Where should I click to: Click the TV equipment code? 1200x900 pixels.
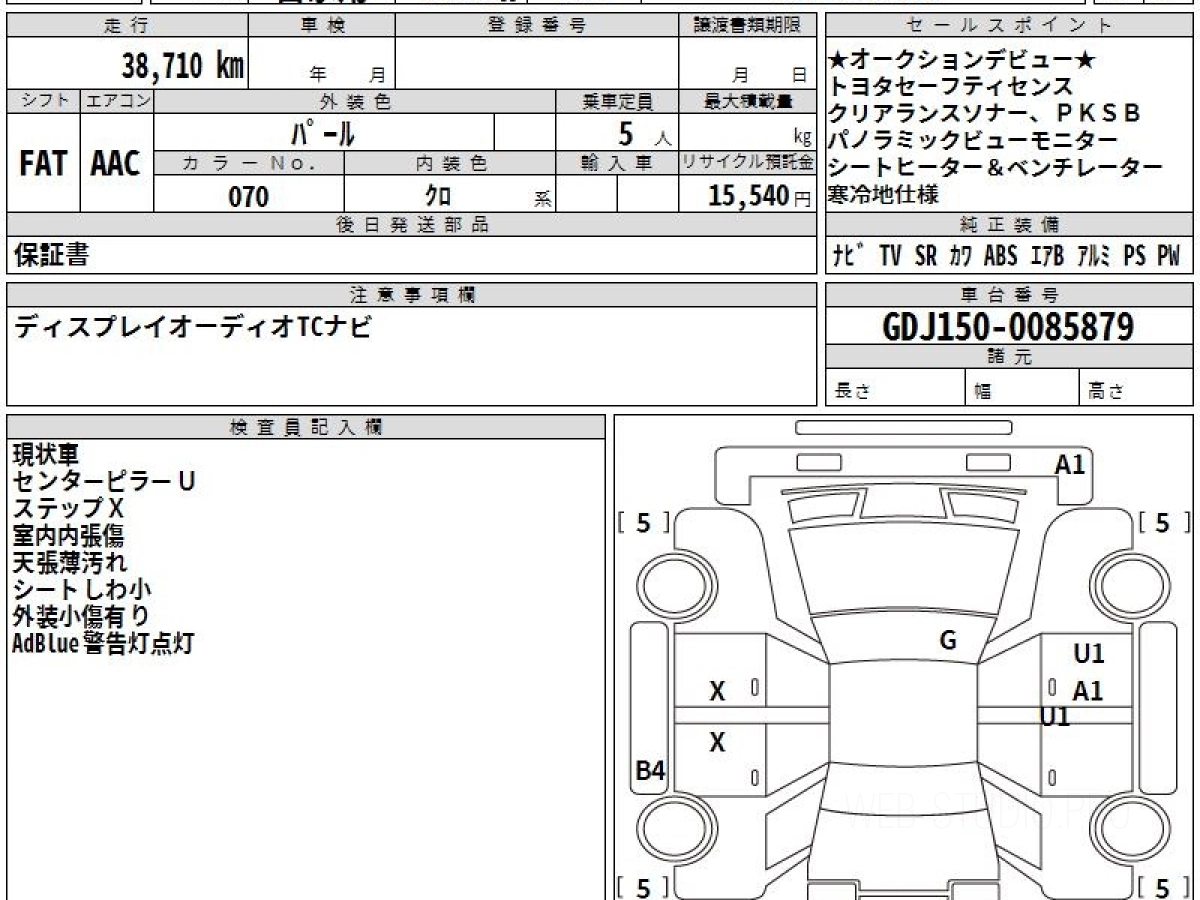(890, 256)
